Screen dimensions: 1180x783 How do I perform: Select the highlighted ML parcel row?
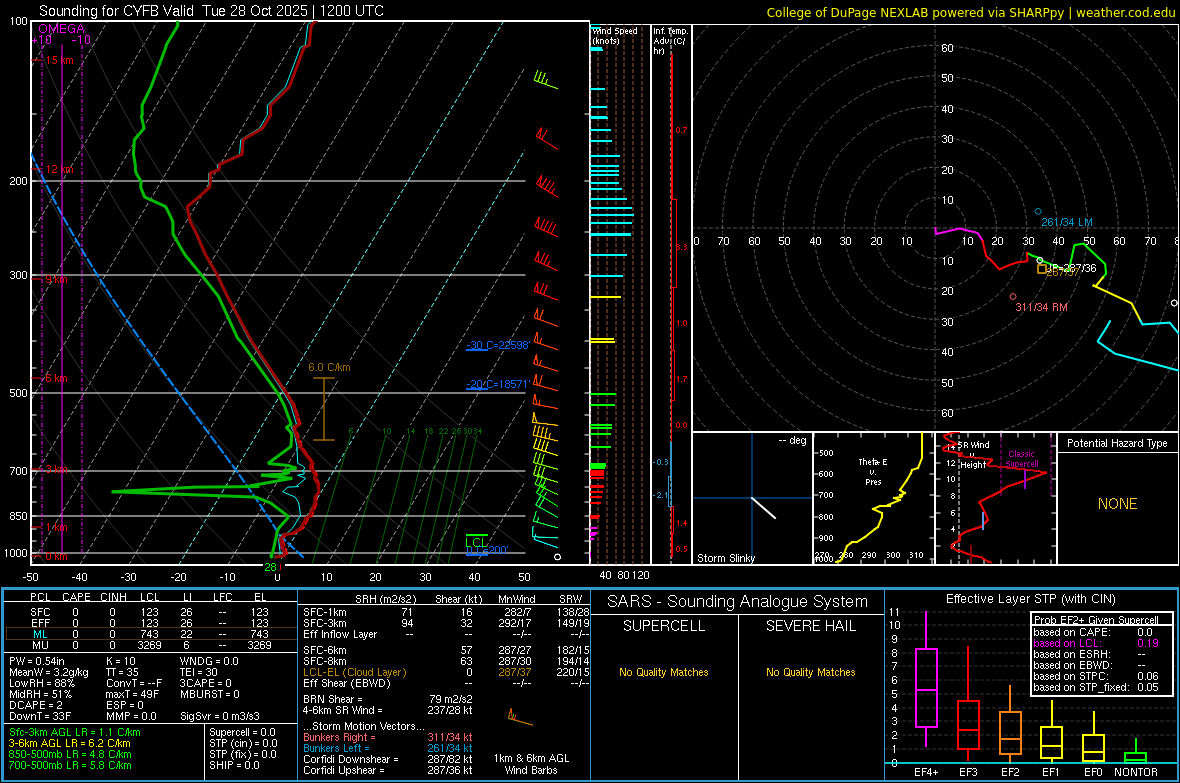coord(149,634)
